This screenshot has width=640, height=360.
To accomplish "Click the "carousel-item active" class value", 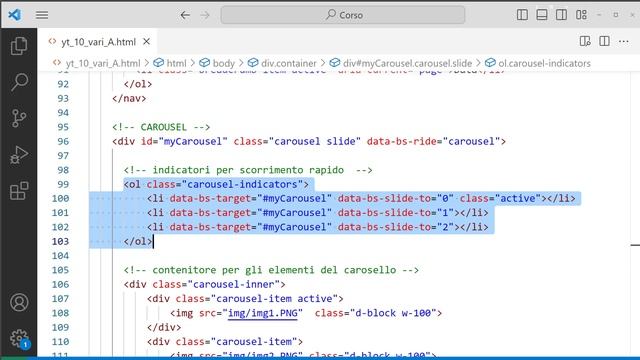I will (274, 298).
